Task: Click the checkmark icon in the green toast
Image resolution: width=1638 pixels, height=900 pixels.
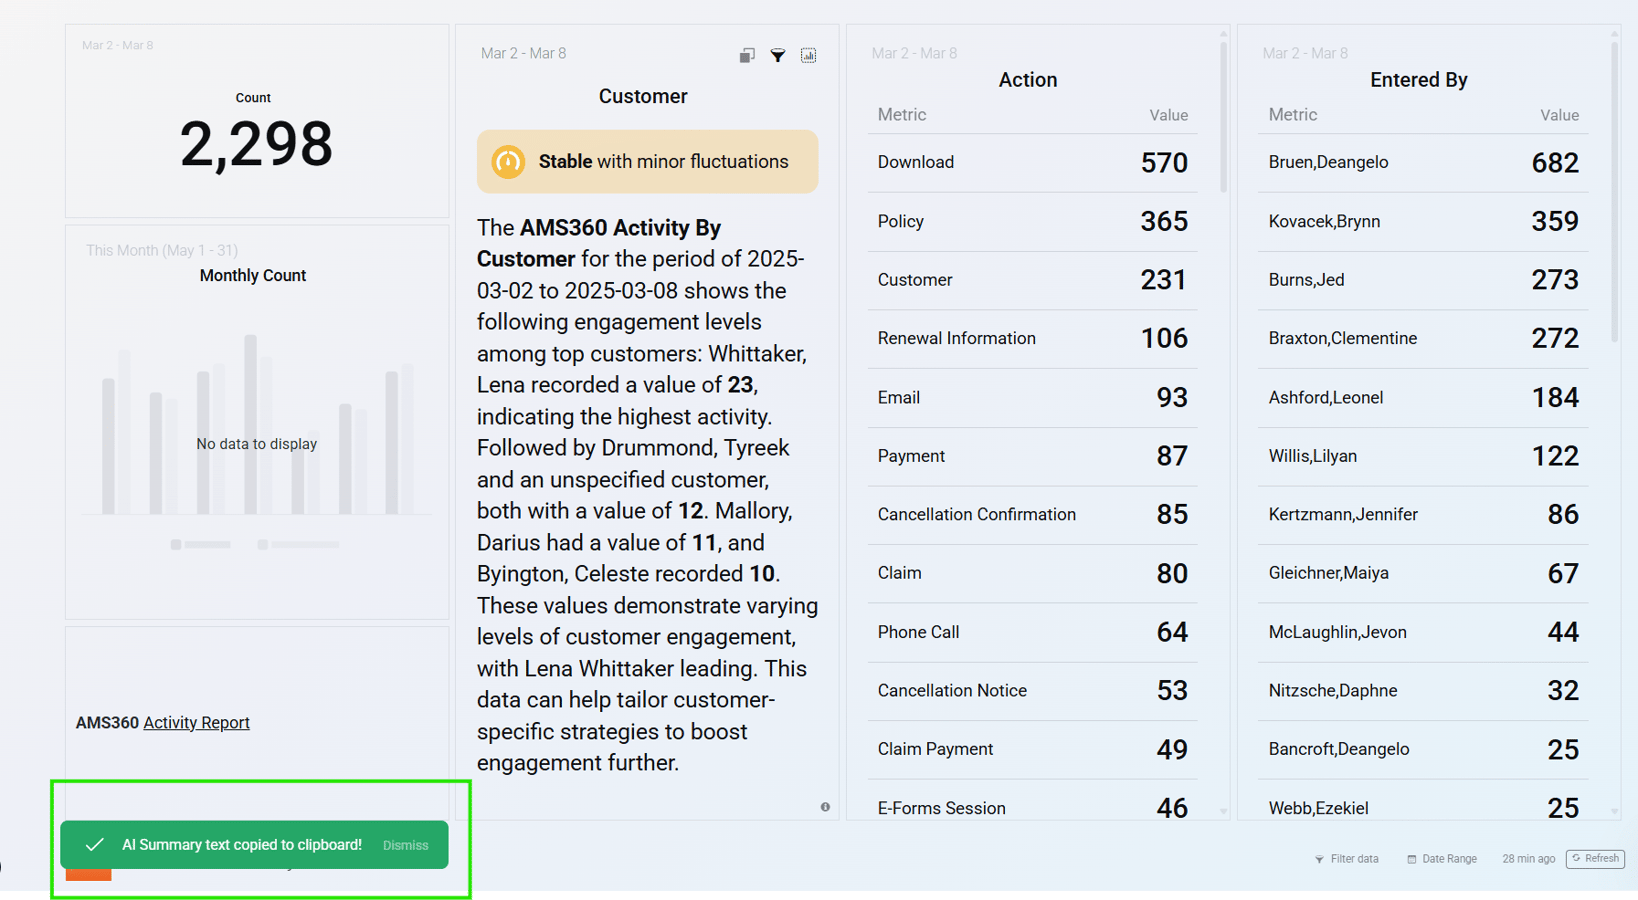Action: pos(95,845)
